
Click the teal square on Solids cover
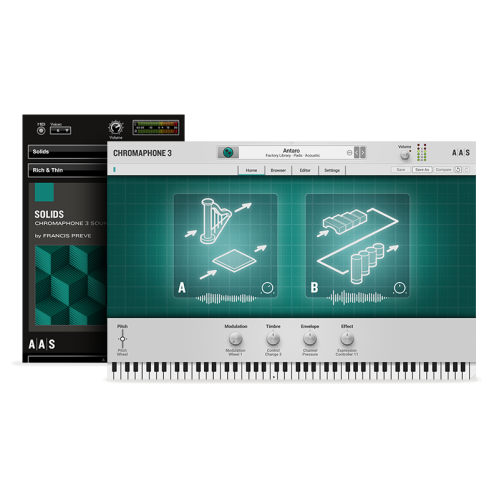pyautogui.click(x=44, y=192)
